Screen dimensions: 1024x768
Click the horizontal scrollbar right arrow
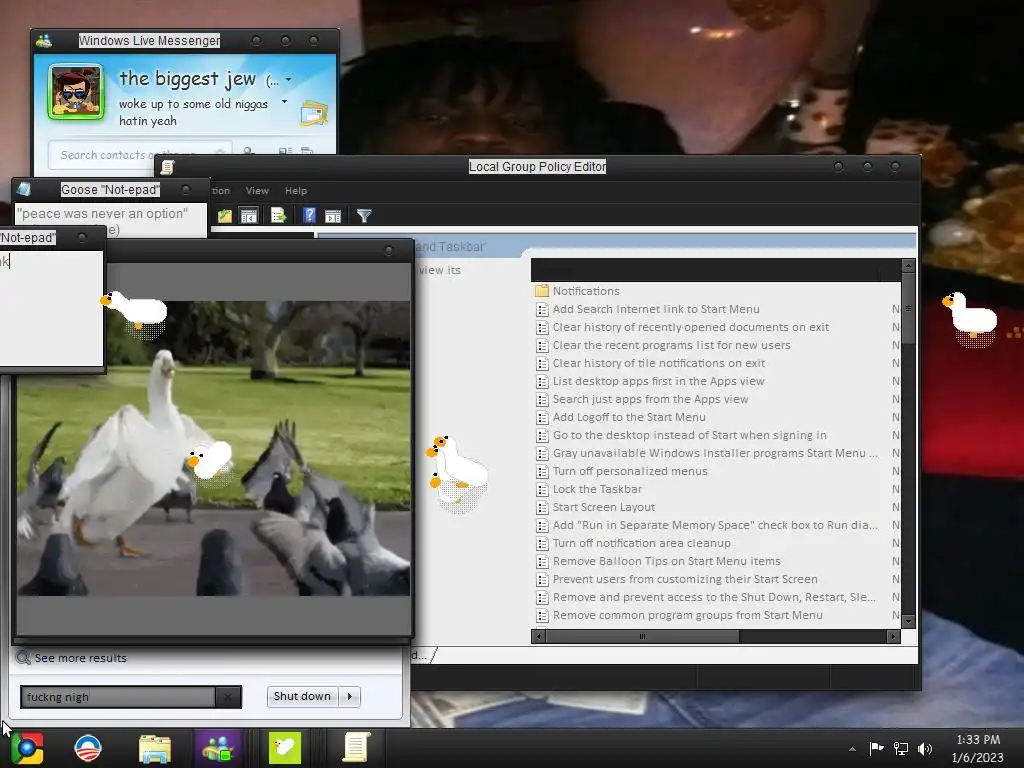tap(893, 636)
